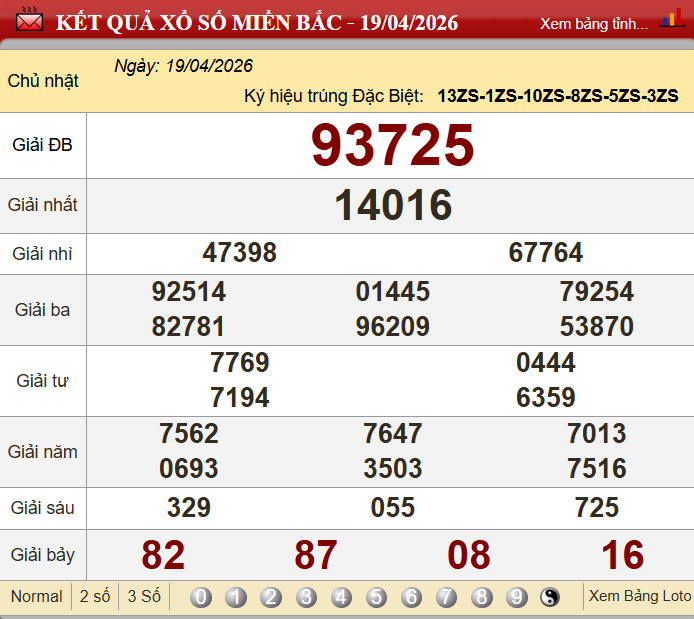Switch to 3 Số view

[144, 596]
